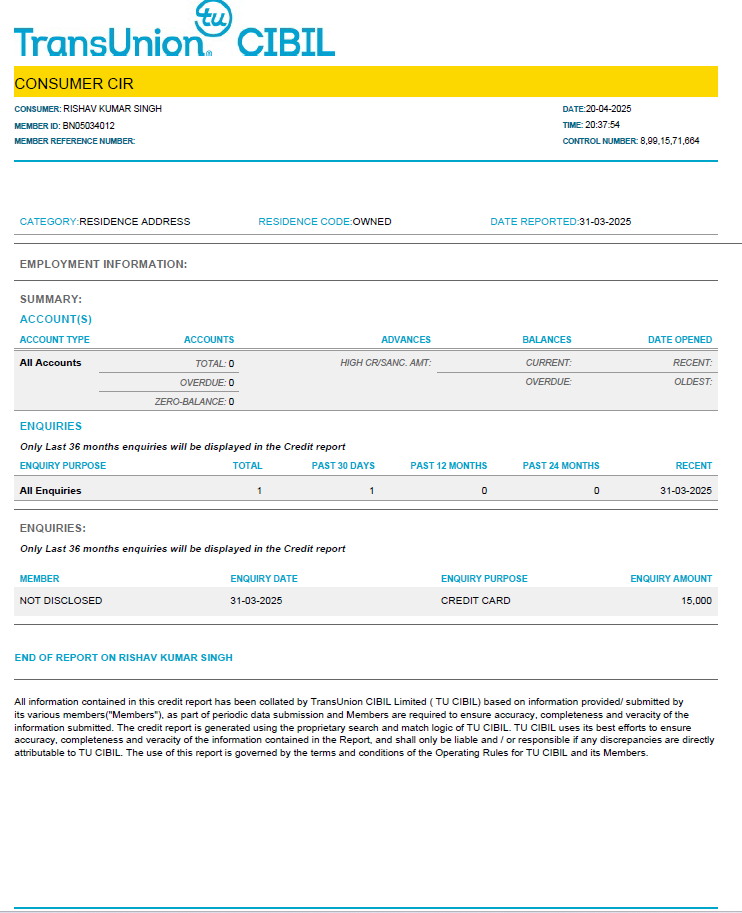
Task: Select the ENQUIRY AMOUNT column header
Action: pyautogui.click(x=671, y=579)
